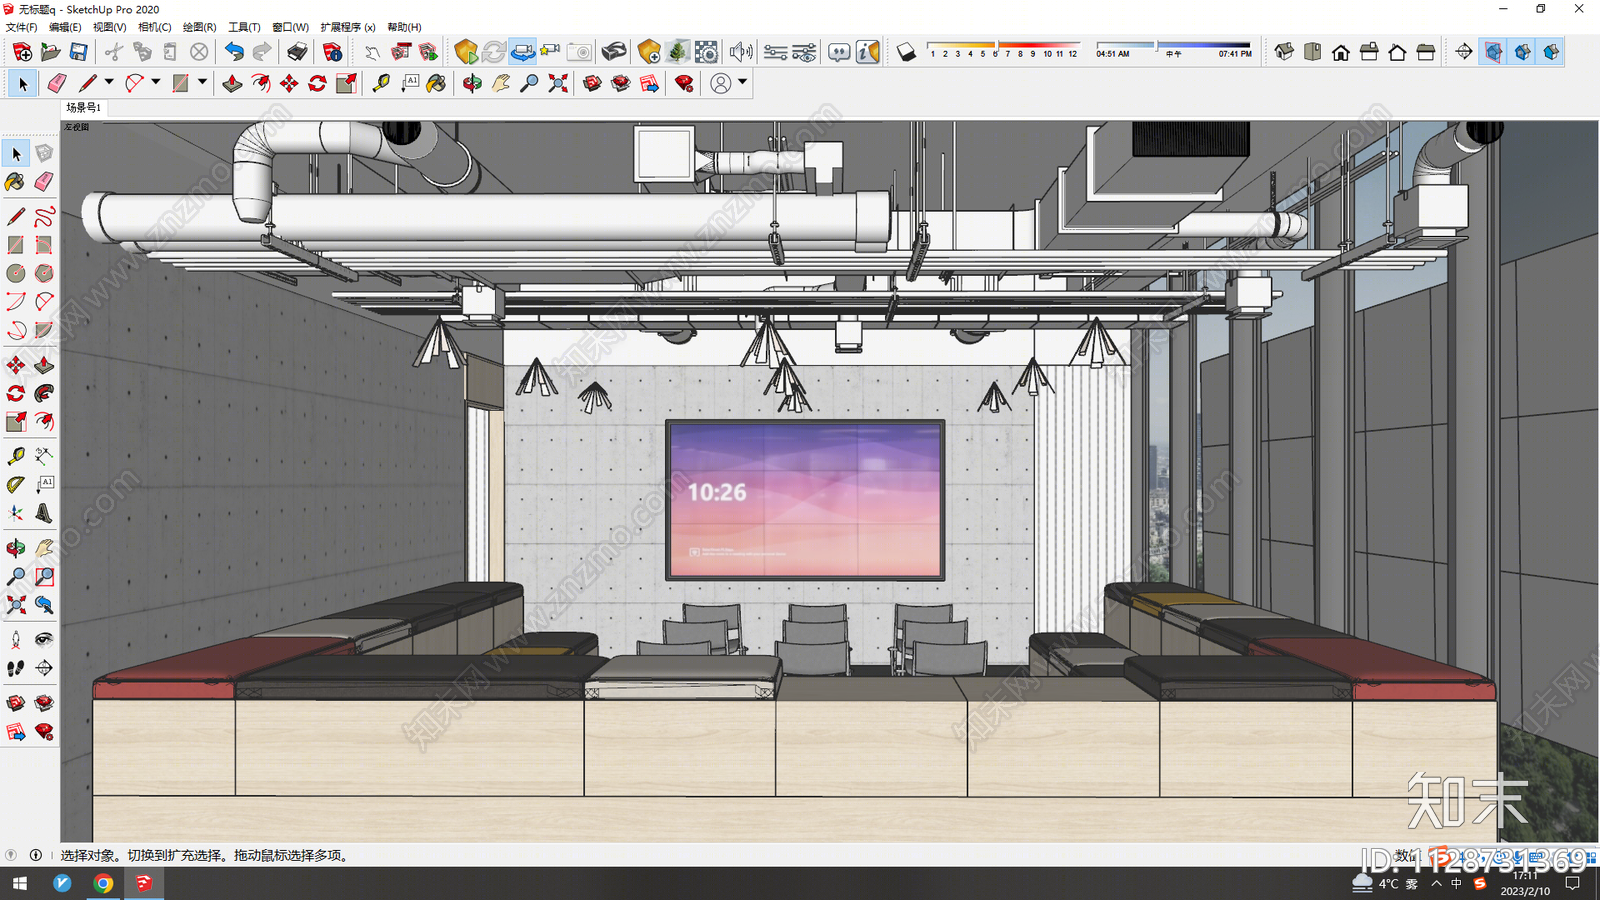
Task: Open the 视图(V) menu
Action: click(x=109, y=27)
